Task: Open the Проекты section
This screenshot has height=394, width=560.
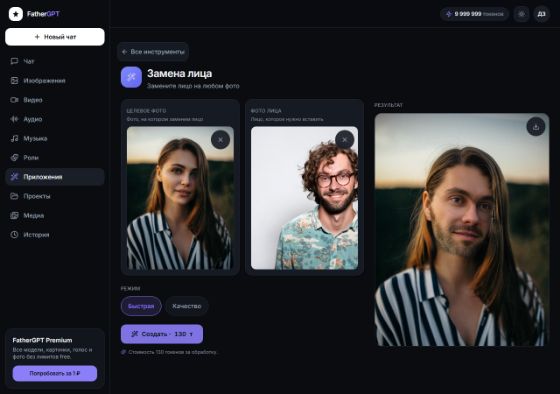Action: pos(55,196)
